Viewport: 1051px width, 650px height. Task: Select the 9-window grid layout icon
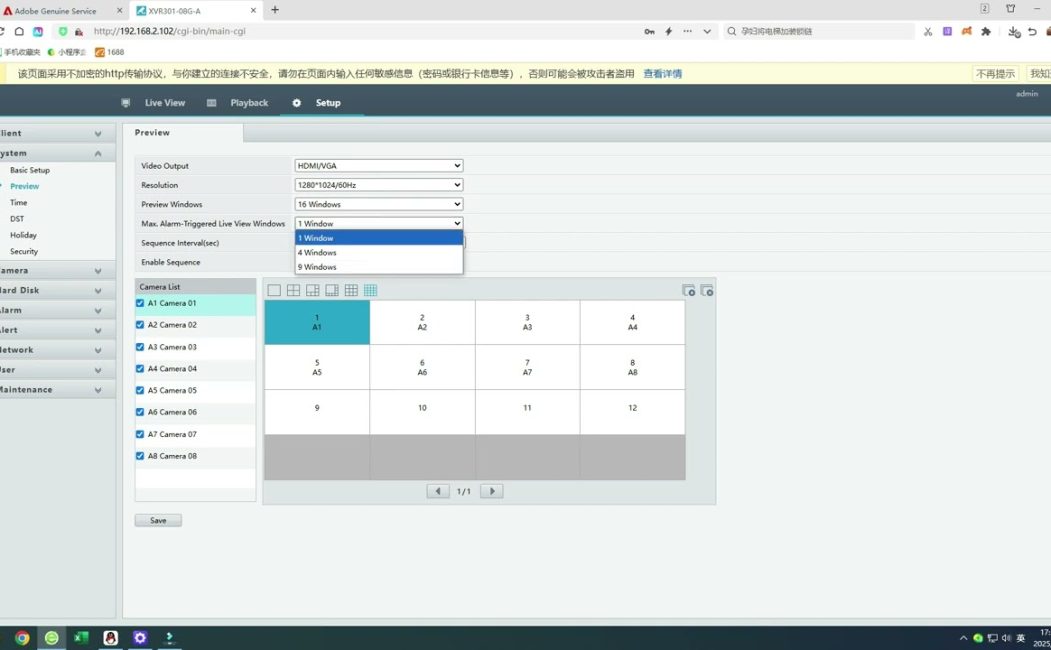pyautogui.click(x=351, y=291)
